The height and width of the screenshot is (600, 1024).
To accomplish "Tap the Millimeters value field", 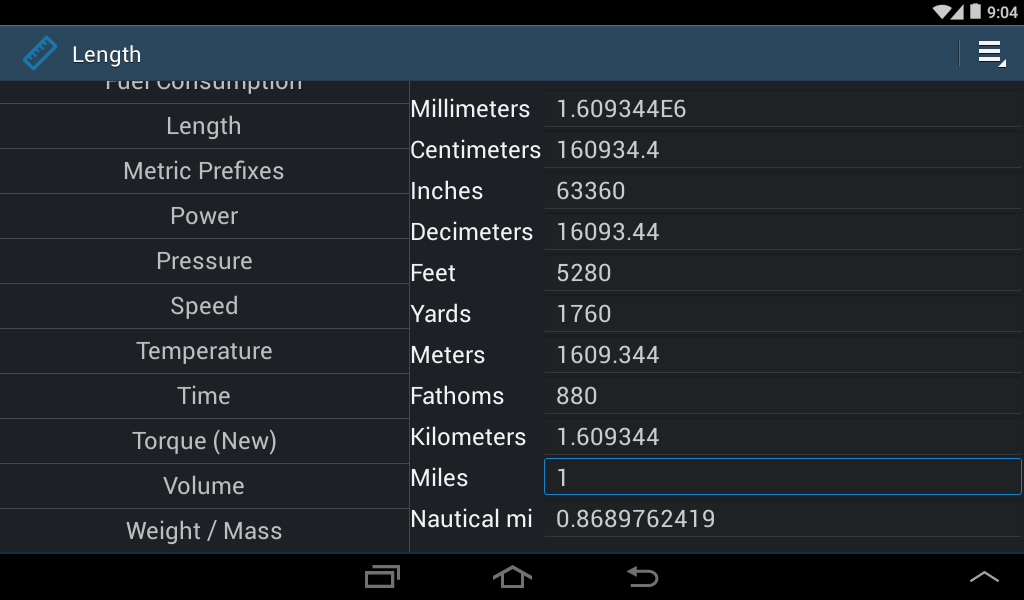I will point(782,108).
